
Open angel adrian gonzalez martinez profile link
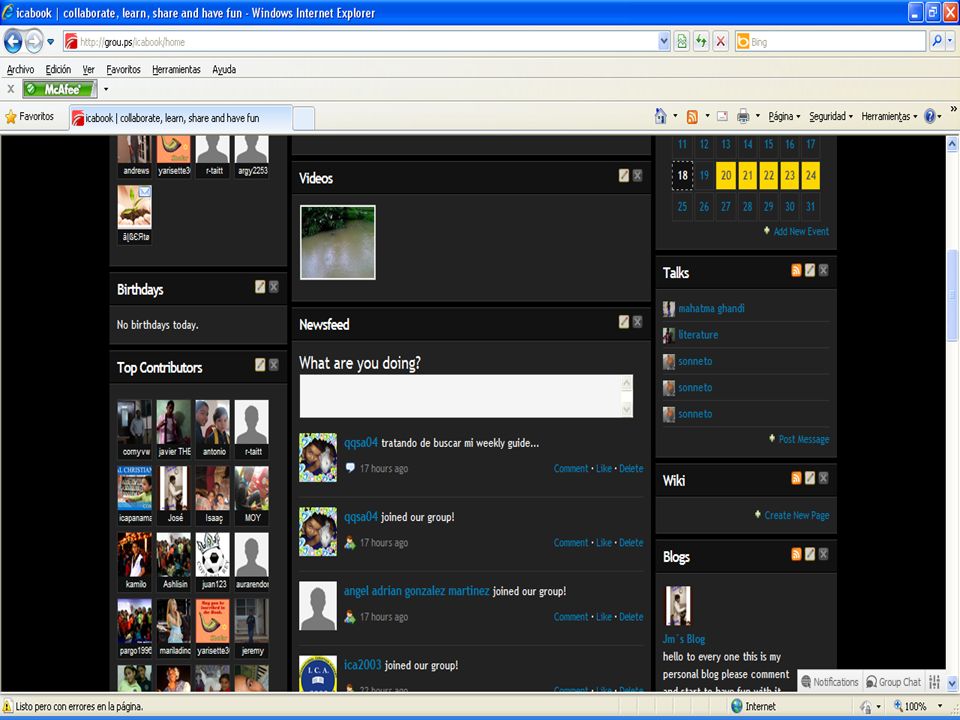pyautogui.click(x=416, y=591)
